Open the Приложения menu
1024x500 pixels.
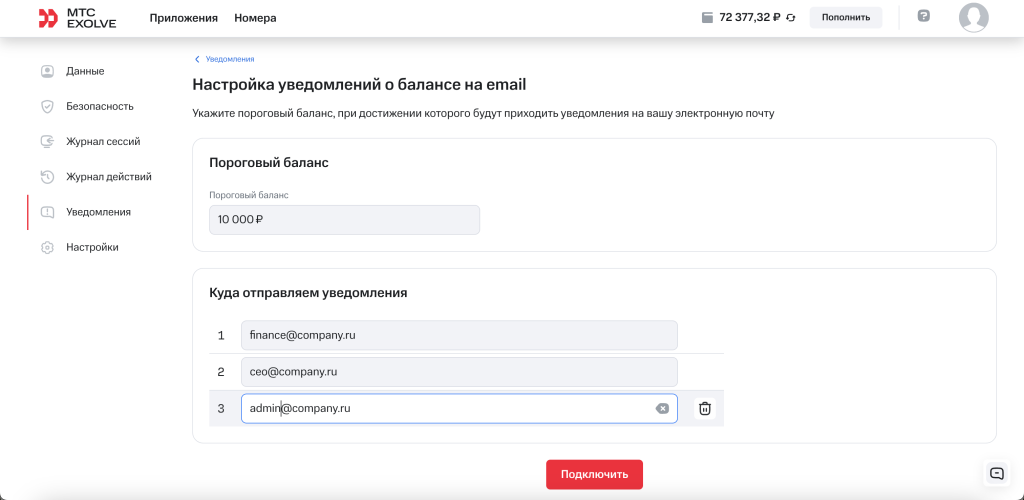[184, 18]
